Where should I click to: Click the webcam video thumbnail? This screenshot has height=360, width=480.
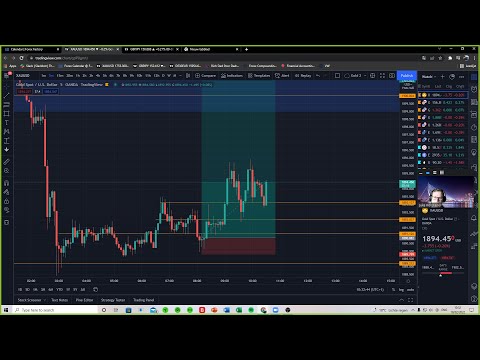coord(445,192)
